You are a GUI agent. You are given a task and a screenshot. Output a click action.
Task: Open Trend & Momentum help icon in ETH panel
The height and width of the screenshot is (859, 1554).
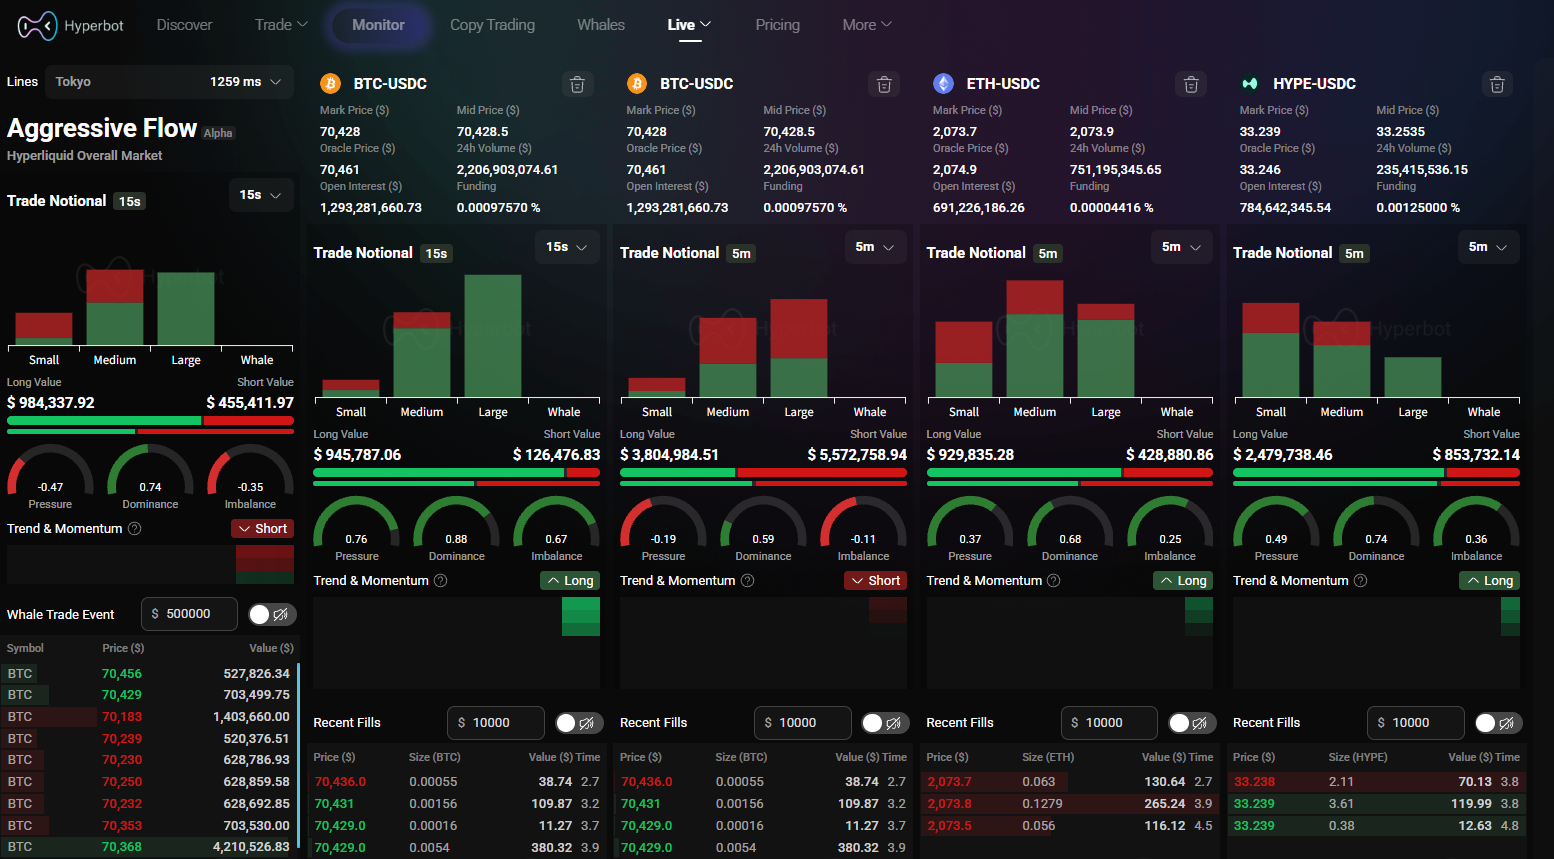[x=1053, y=581]
